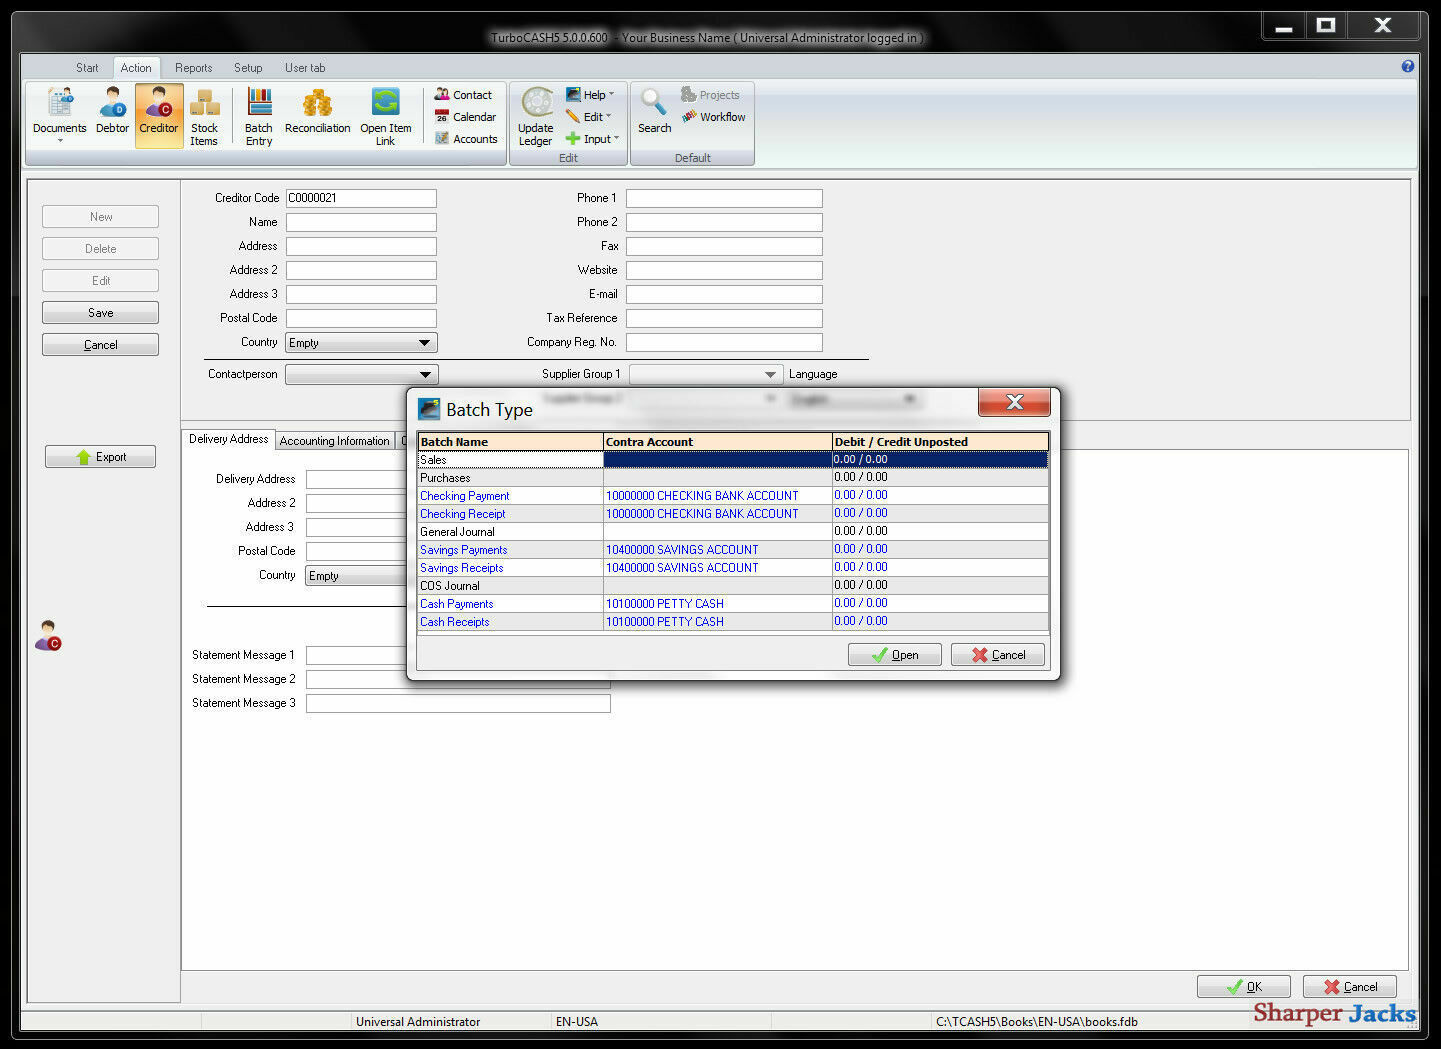This screenshot has height=1049, width=1441.
Task: Click the Edit button in left panel
Action: point(100,281)
